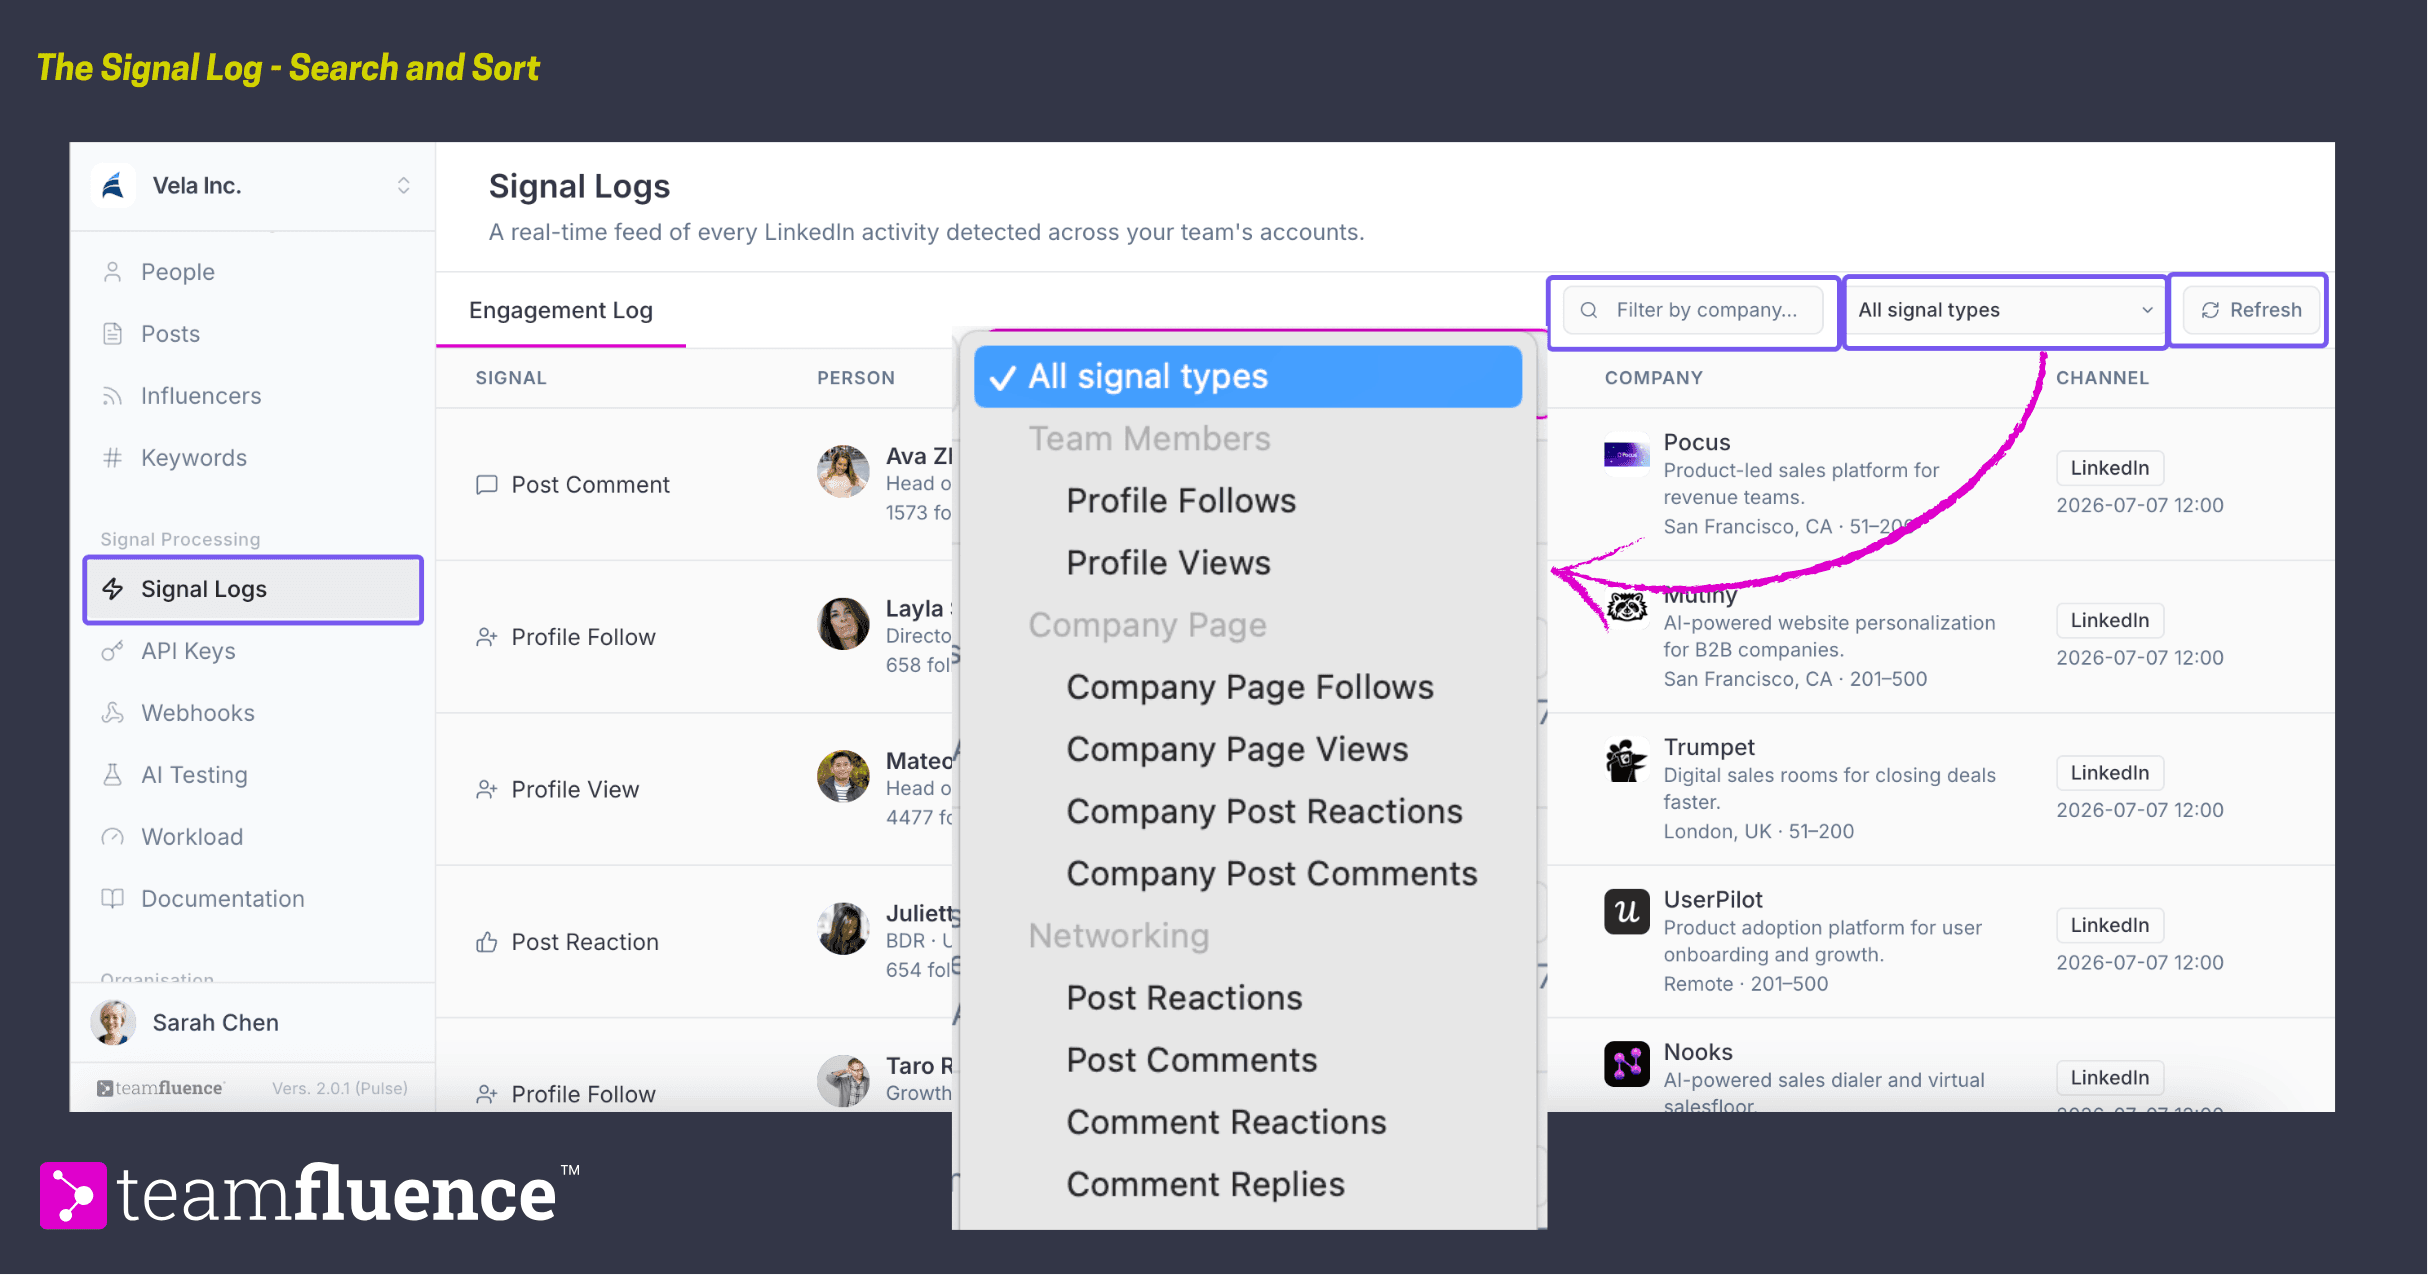This screenshot has height=1276, width=2428.
Task: Pick Comment Replies in the dropdown
Action: pos(1205,1185)
